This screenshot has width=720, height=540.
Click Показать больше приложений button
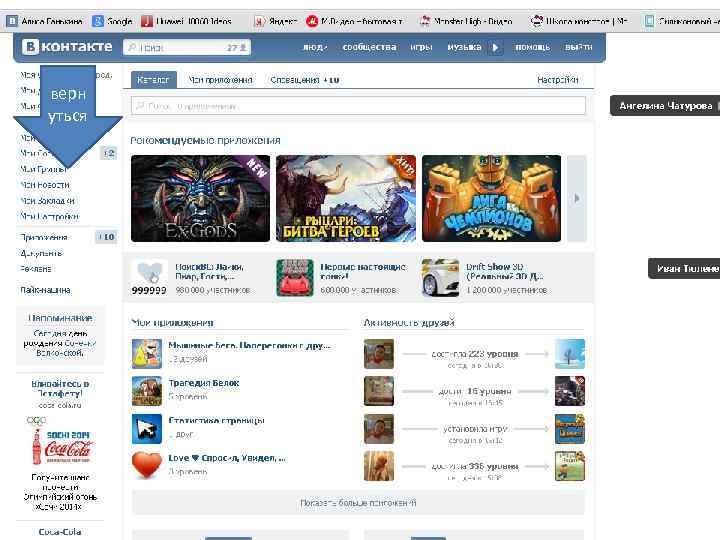358,503
